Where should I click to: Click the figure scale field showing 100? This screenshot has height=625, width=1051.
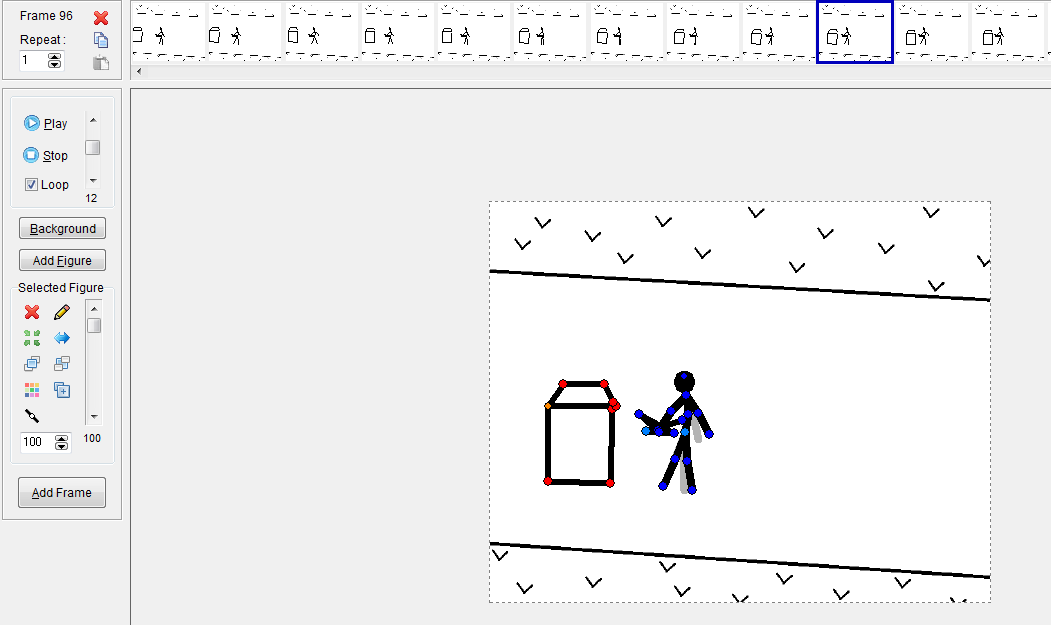point(37,442)
